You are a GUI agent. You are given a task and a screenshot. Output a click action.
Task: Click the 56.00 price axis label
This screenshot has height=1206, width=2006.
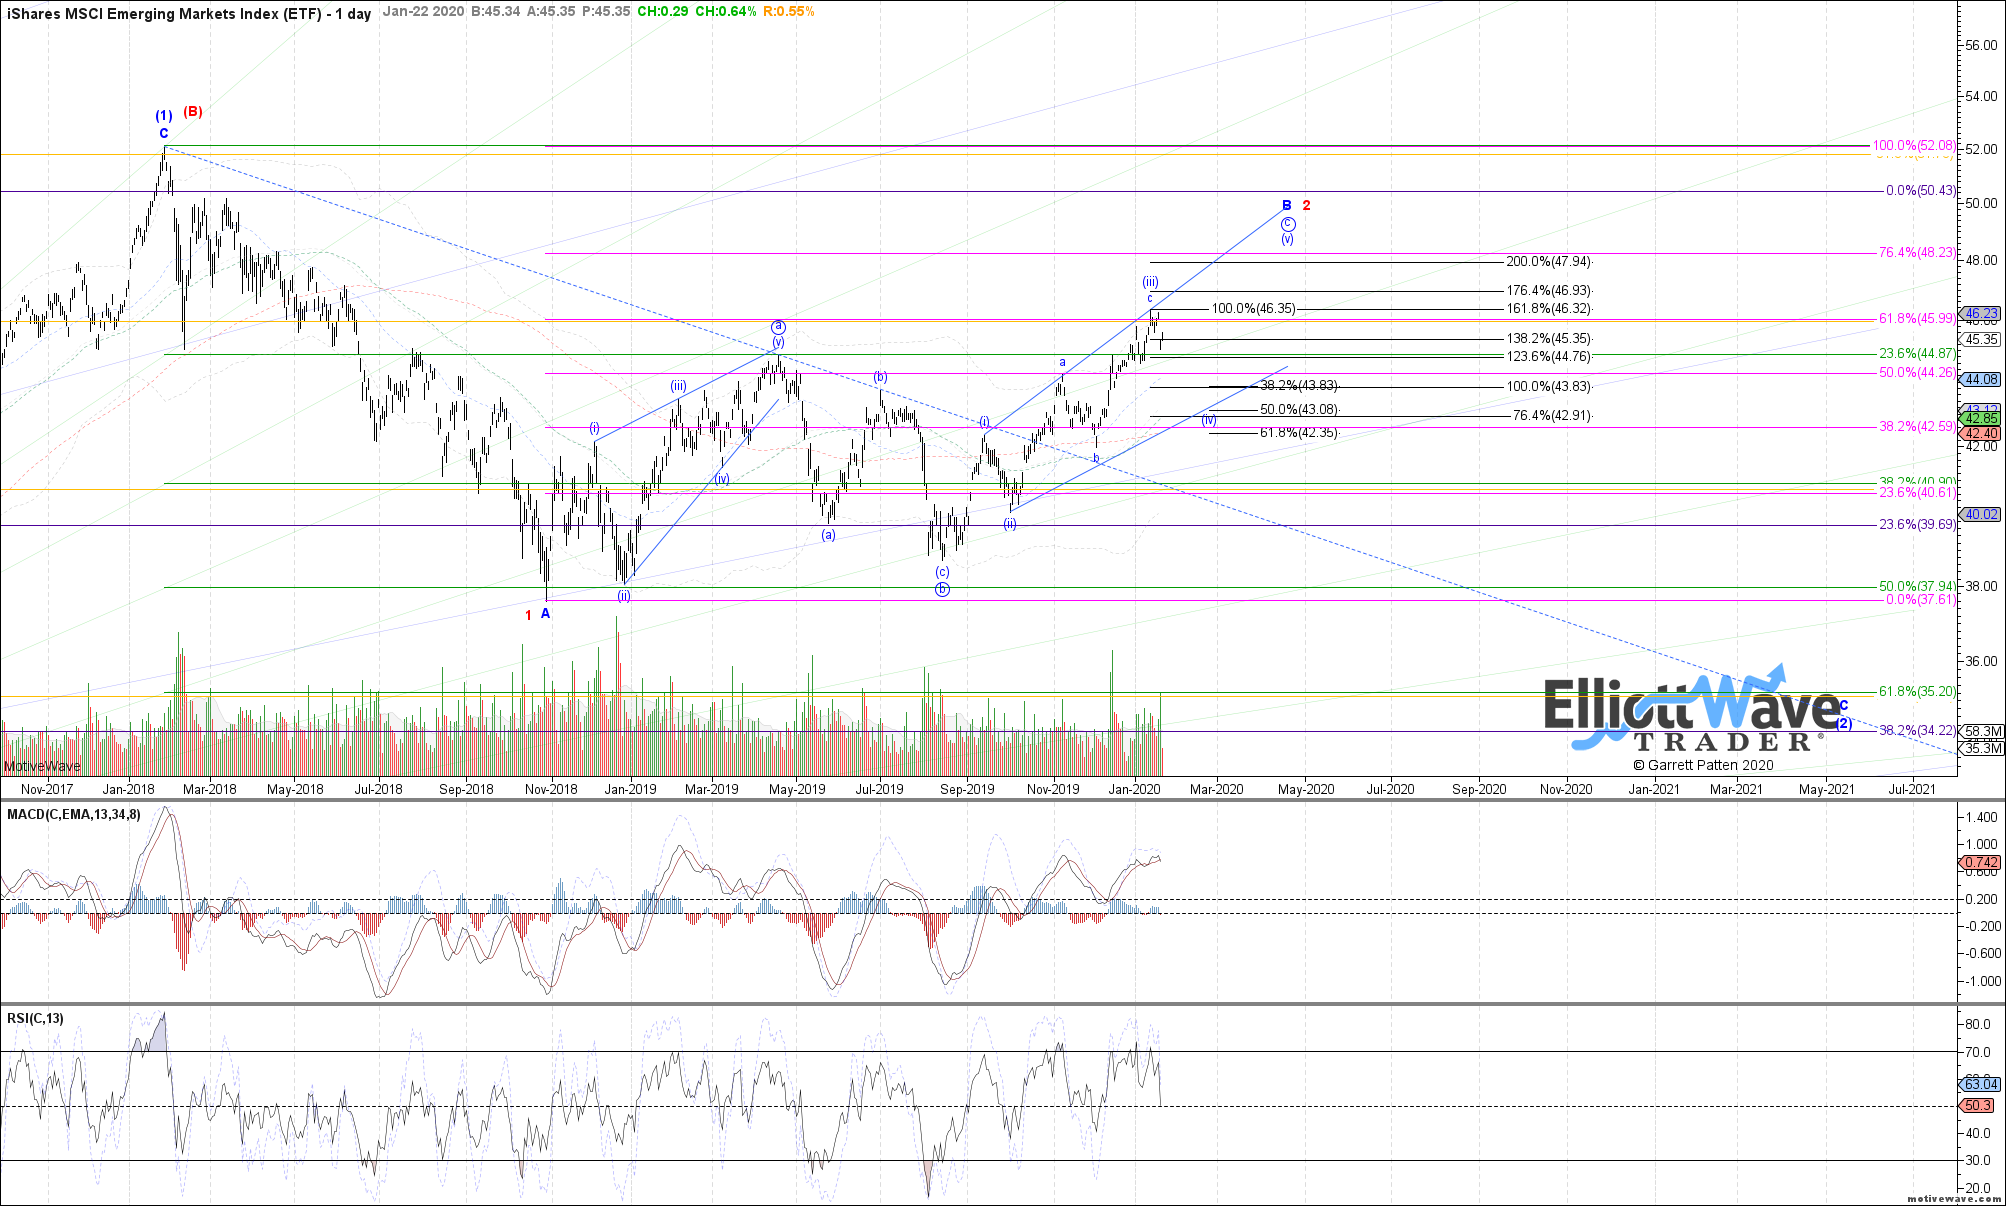coord(1981,45)
